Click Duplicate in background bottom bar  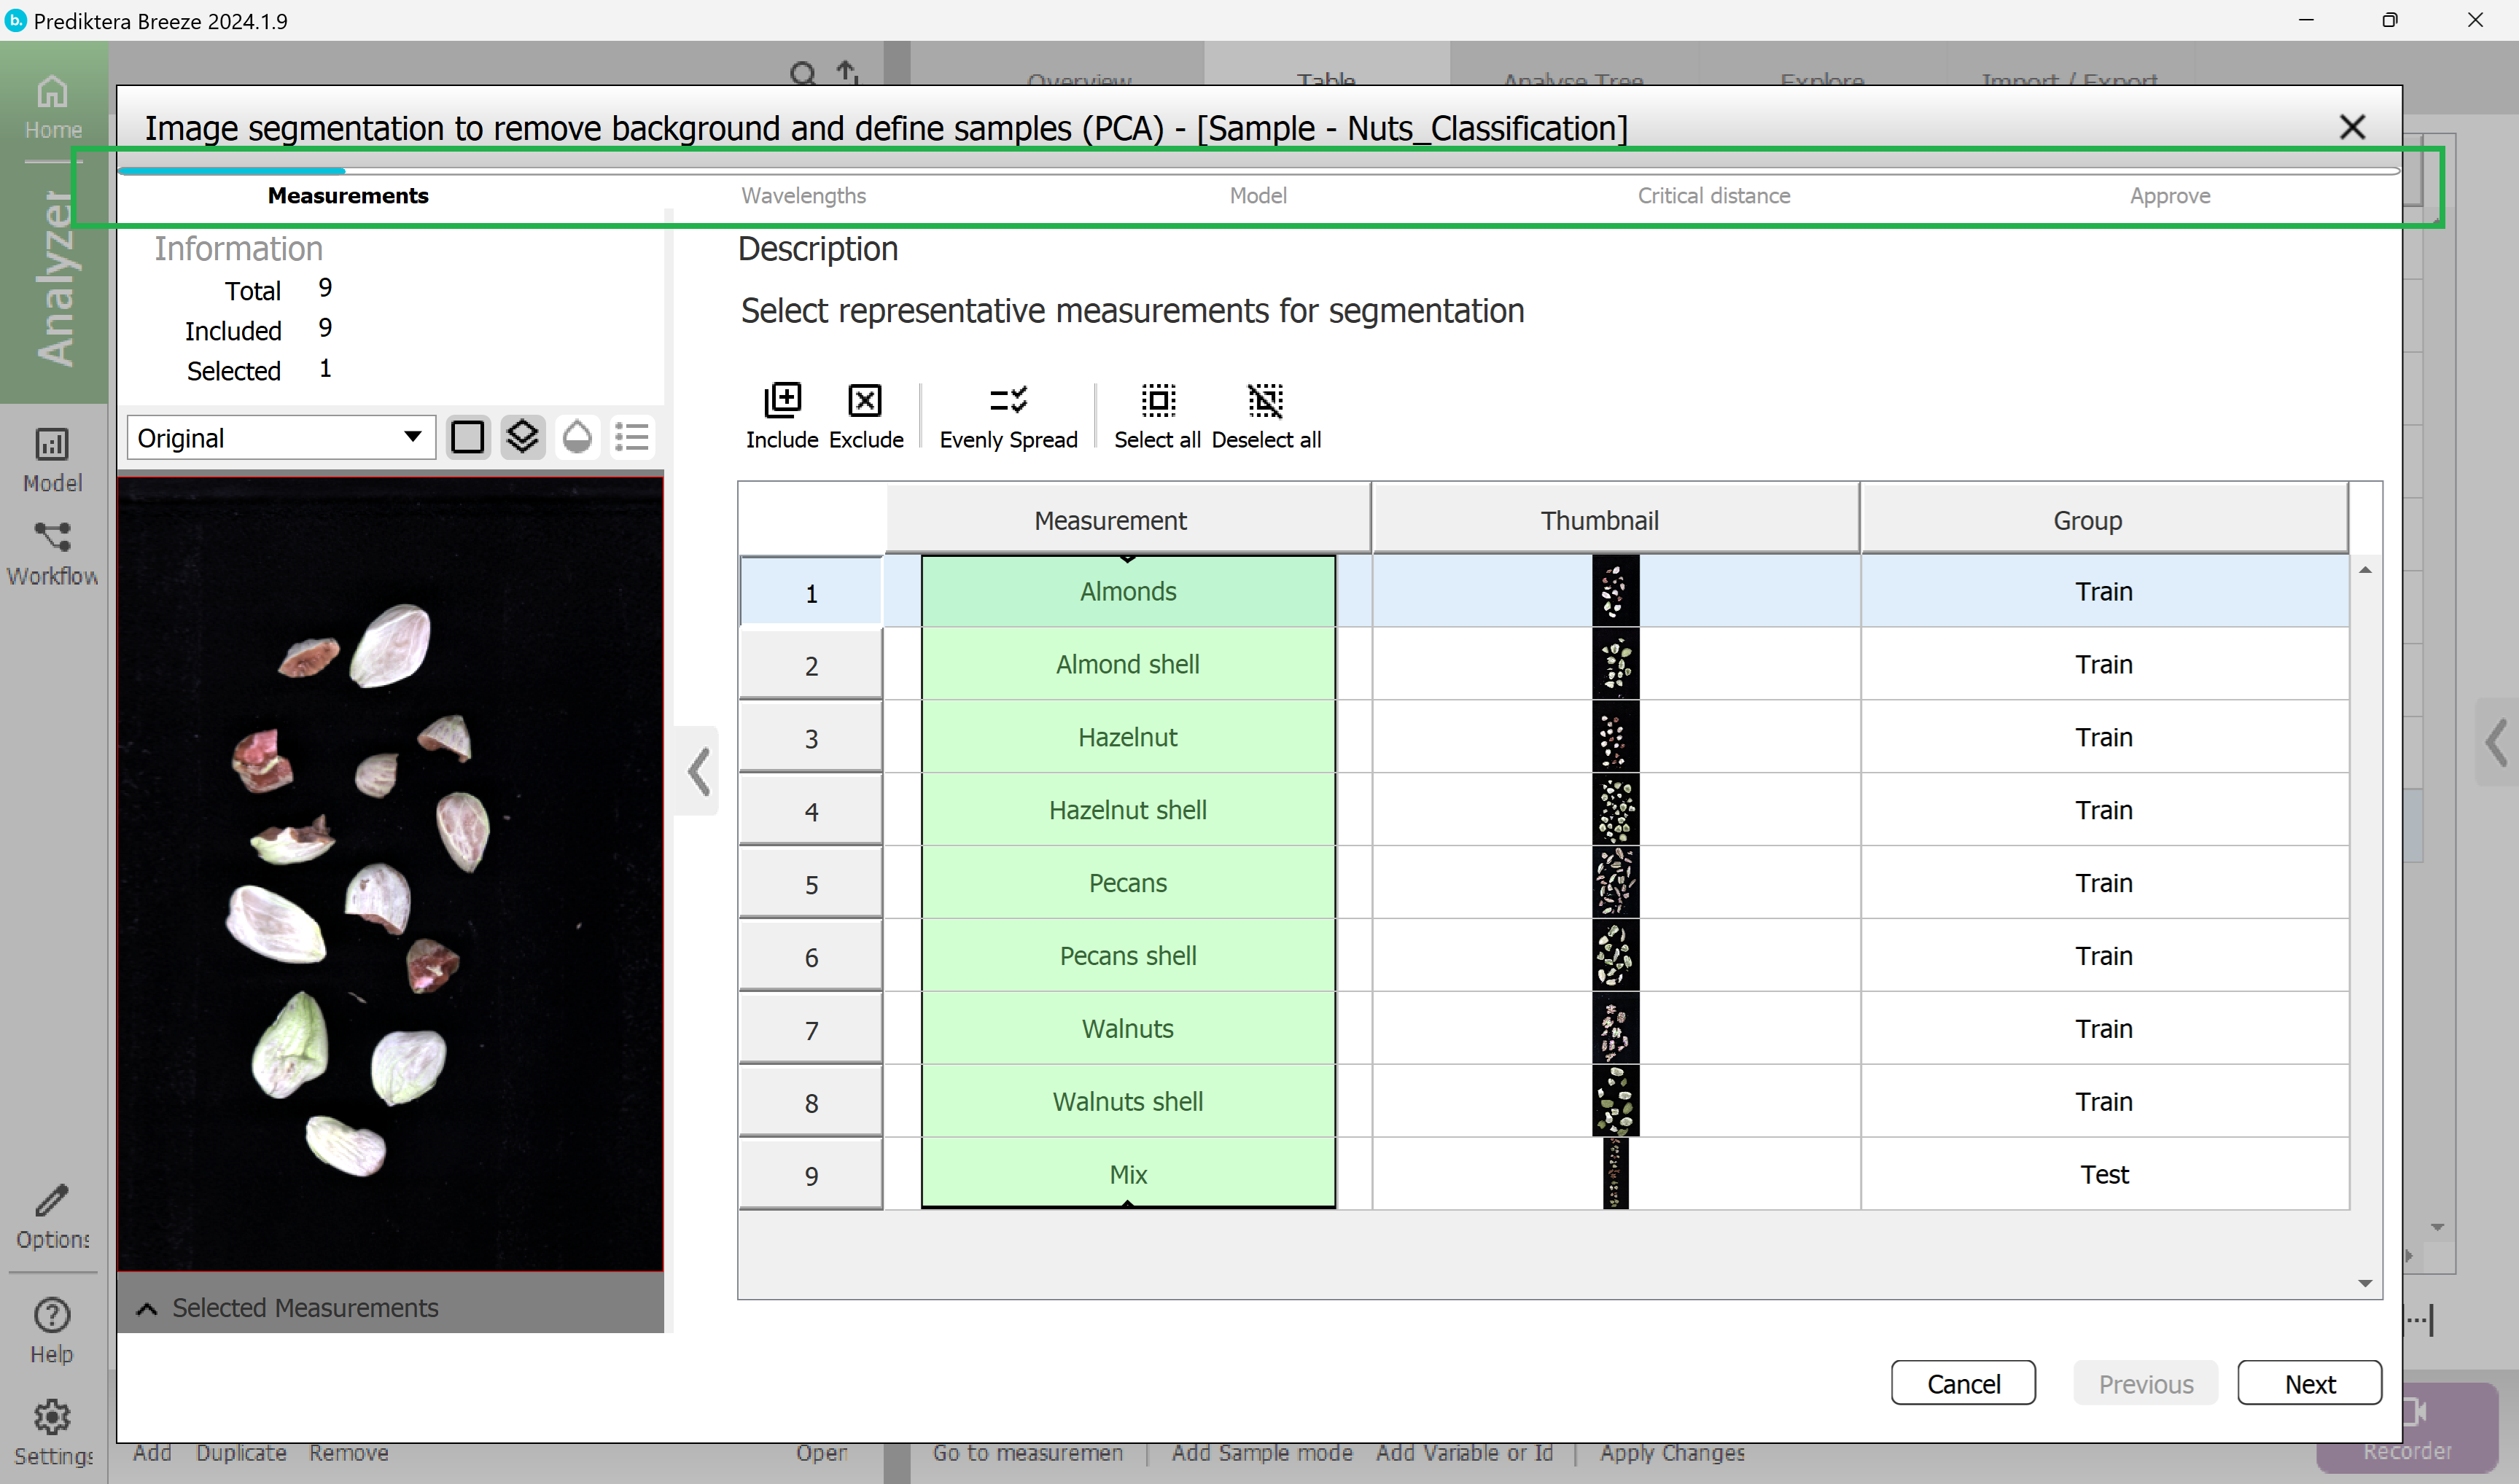(x=241, y=1453)
